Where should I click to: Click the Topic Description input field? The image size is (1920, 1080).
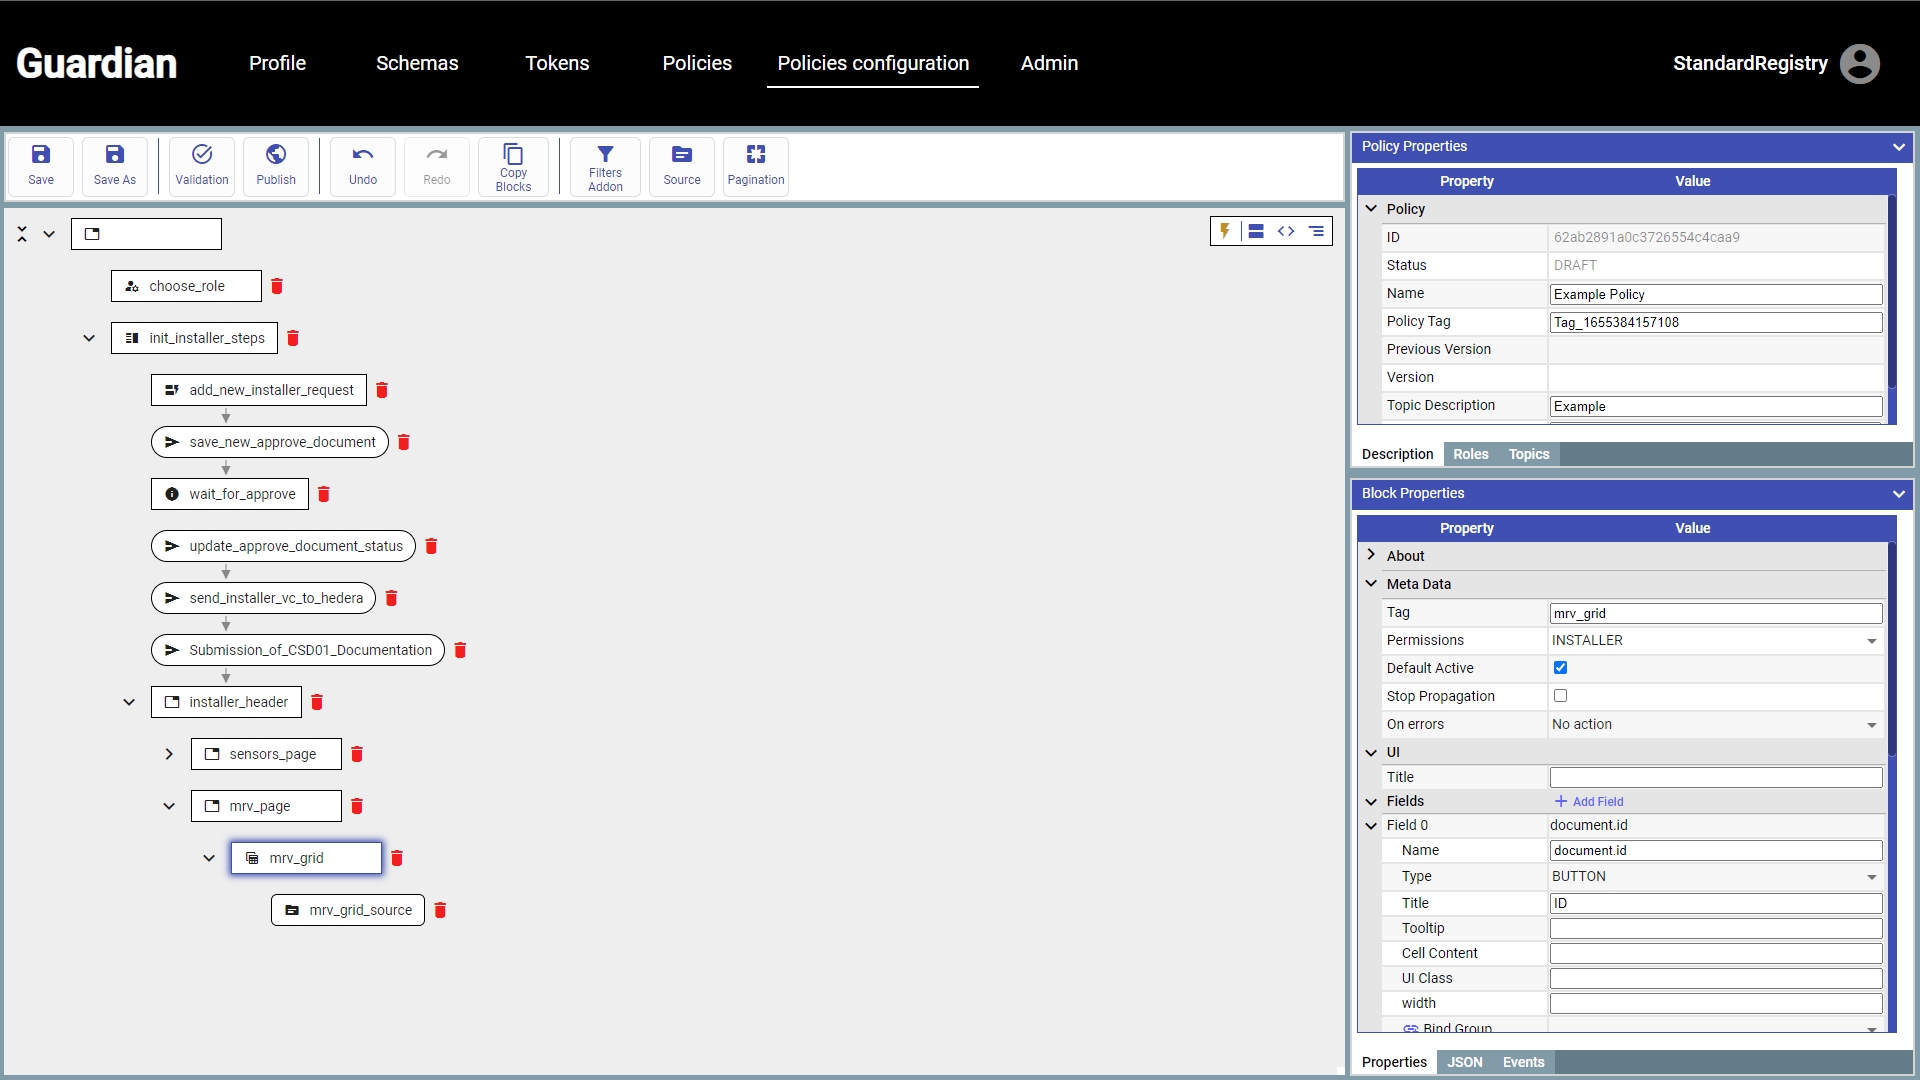[1715, 407]
